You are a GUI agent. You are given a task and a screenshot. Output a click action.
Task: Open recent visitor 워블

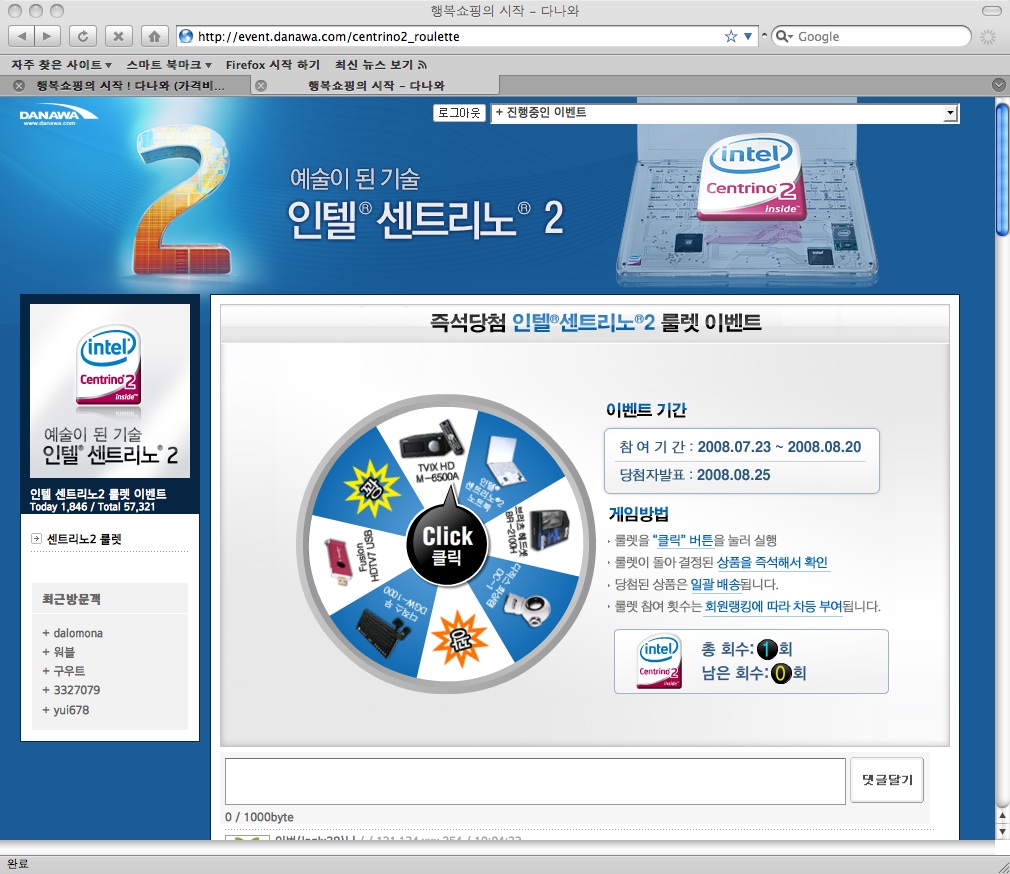click(64, 652)
